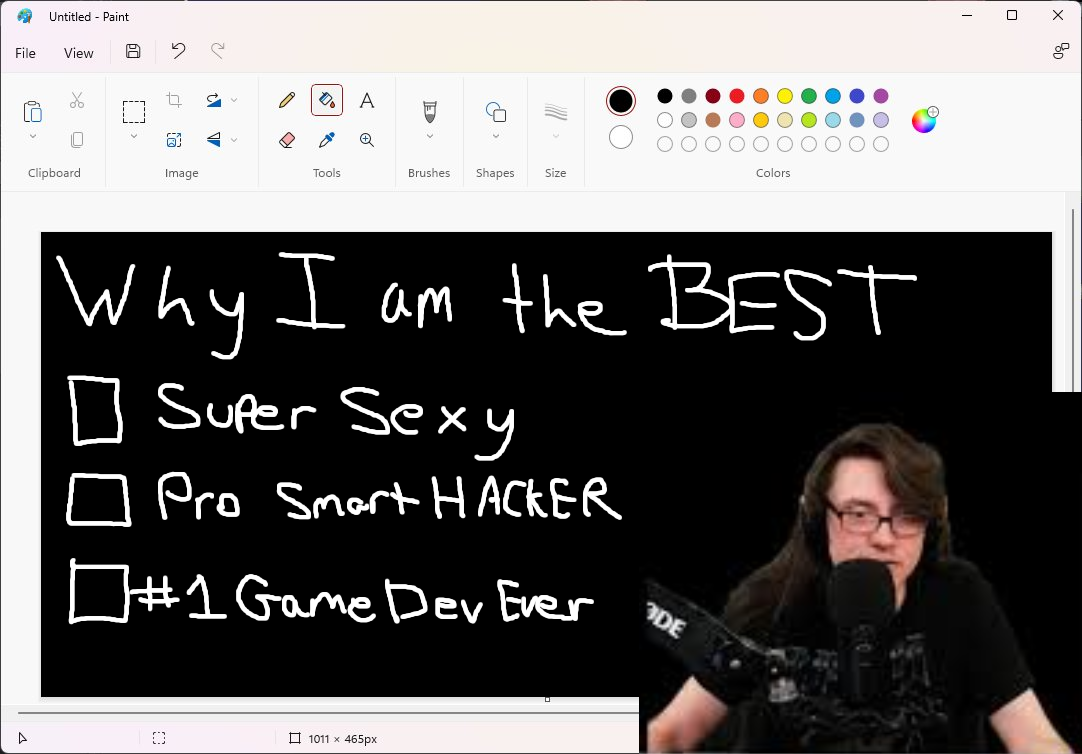
Task: Select Color 2 white background swatch
Action: tap(620, 137)
